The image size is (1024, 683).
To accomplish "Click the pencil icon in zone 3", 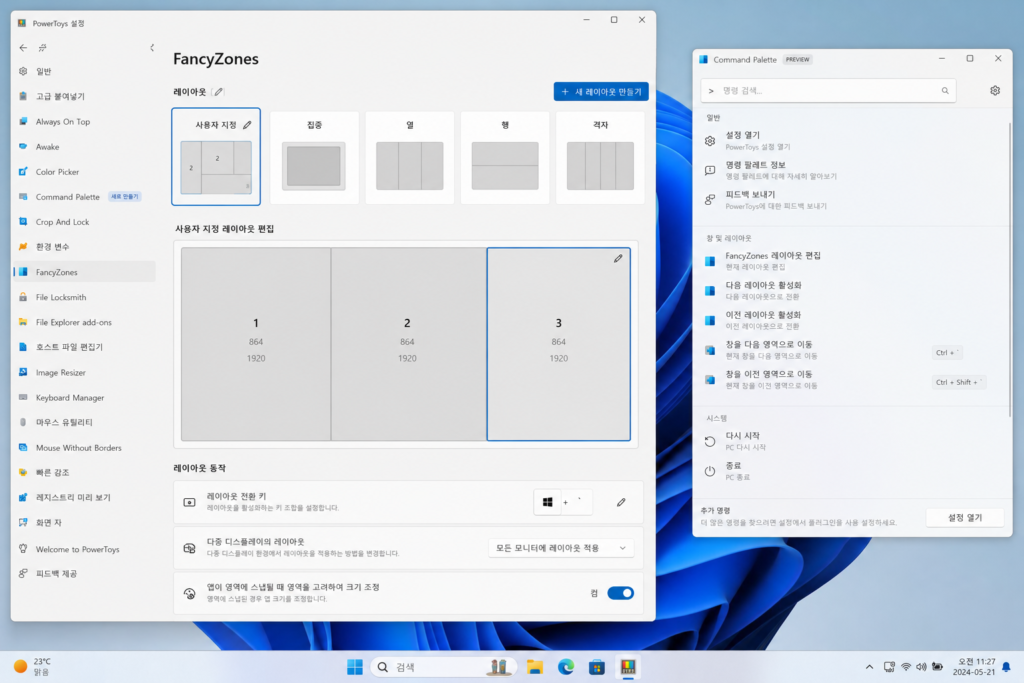I will 618,259.
